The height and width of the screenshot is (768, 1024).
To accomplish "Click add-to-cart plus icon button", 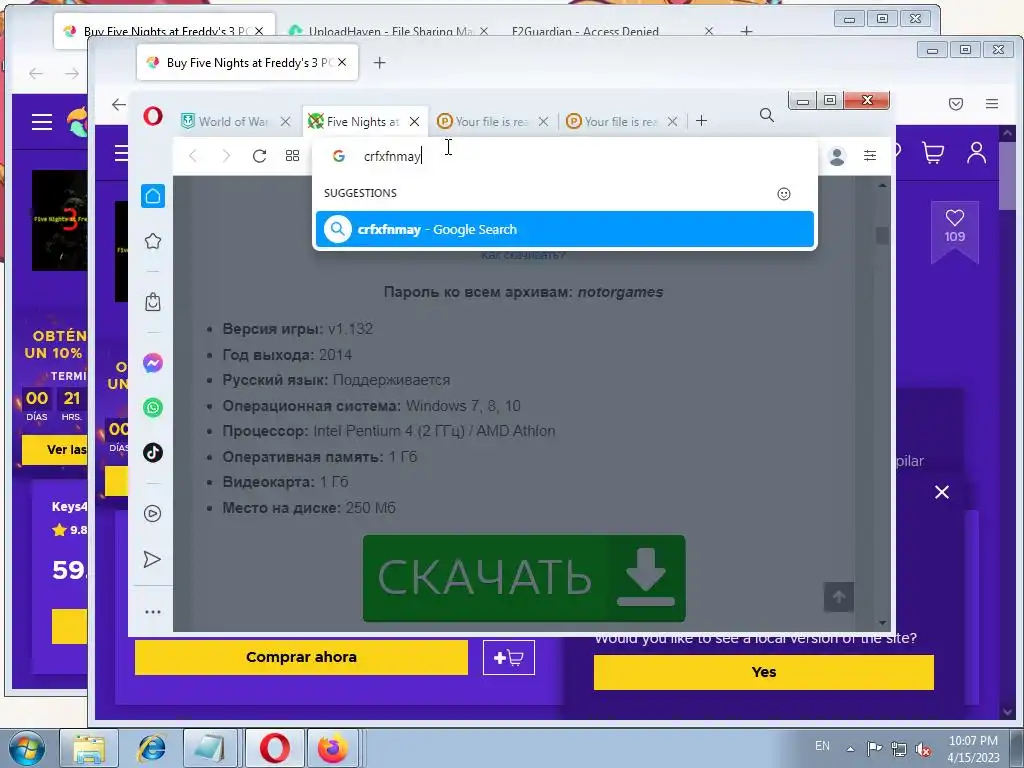I will [509, 658].
